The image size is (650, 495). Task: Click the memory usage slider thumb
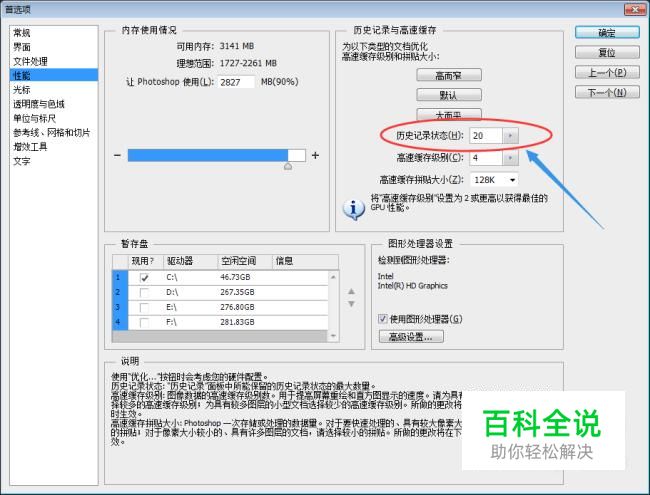(288, 166)
